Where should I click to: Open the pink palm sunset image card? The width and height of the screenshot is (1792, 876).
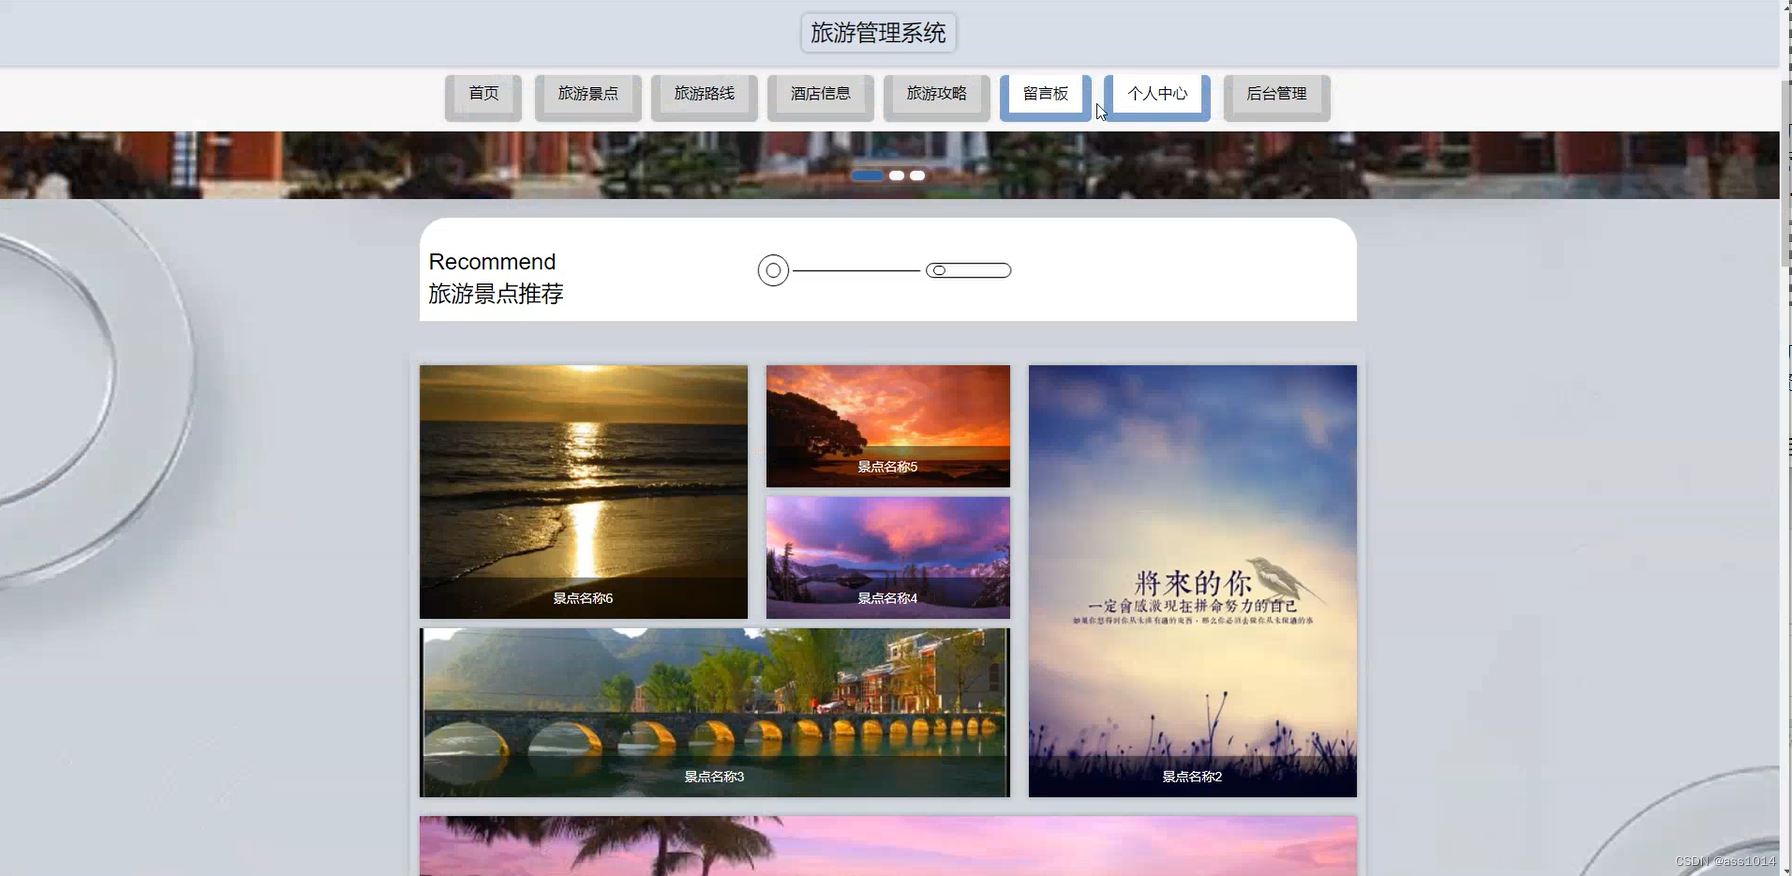point(888,846)
